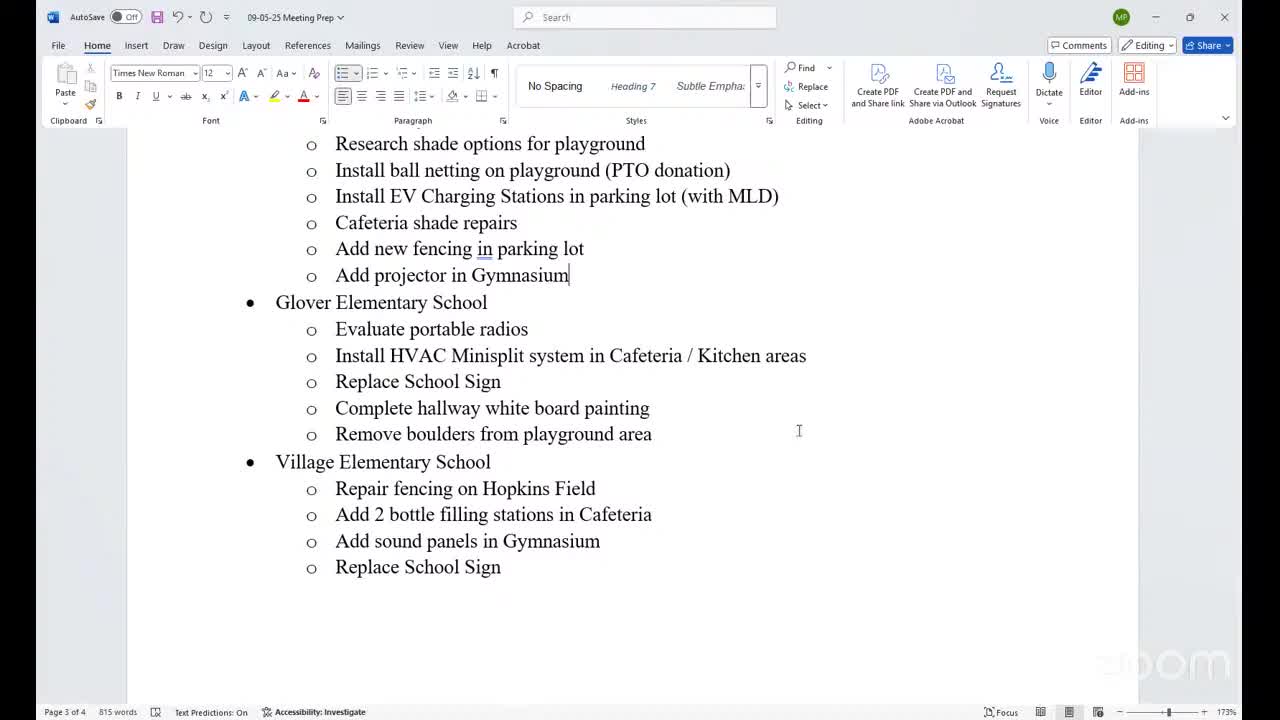Open the Select dropdown in Editing

[806, 105]
